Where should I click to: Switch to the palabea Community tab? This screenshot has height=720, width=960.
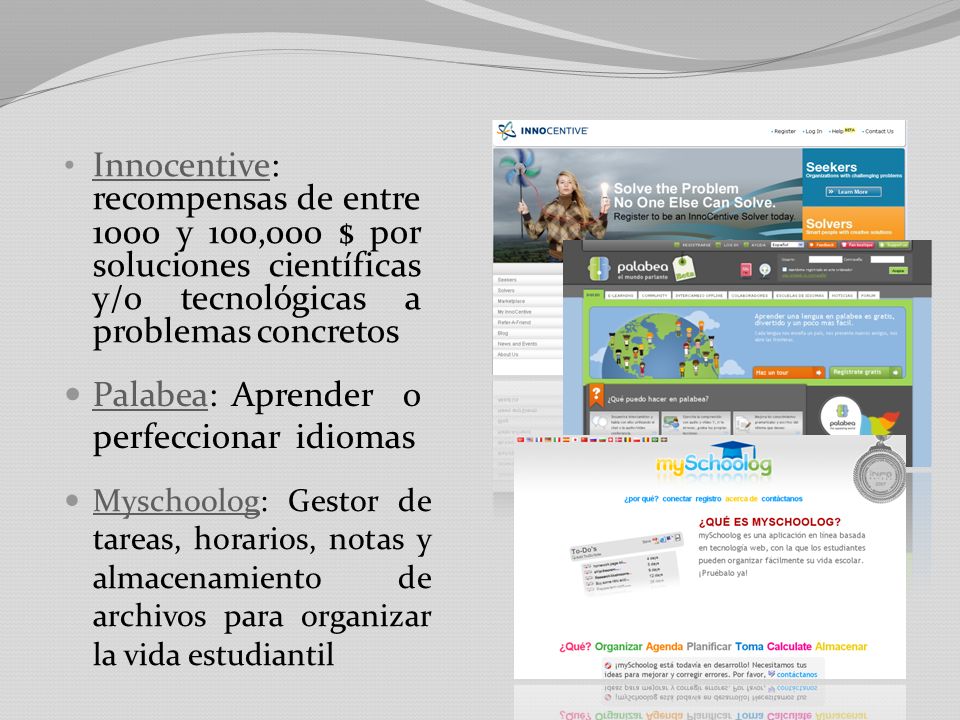click(x=654, y=295)
